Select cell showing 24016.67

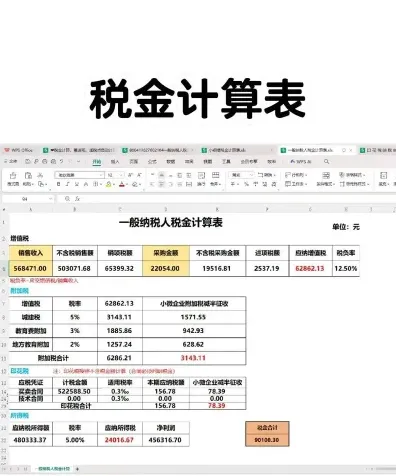click(120, 440)
